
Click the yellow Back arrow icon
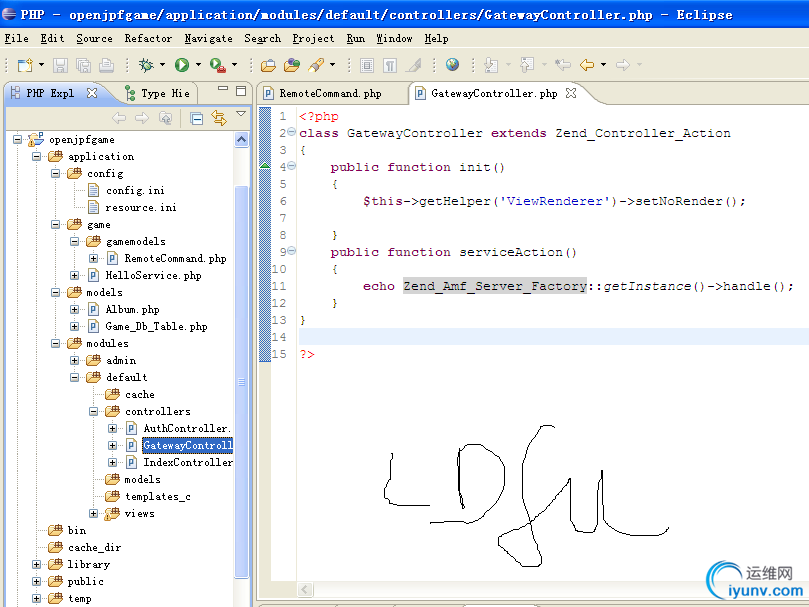tap(587, 65)
